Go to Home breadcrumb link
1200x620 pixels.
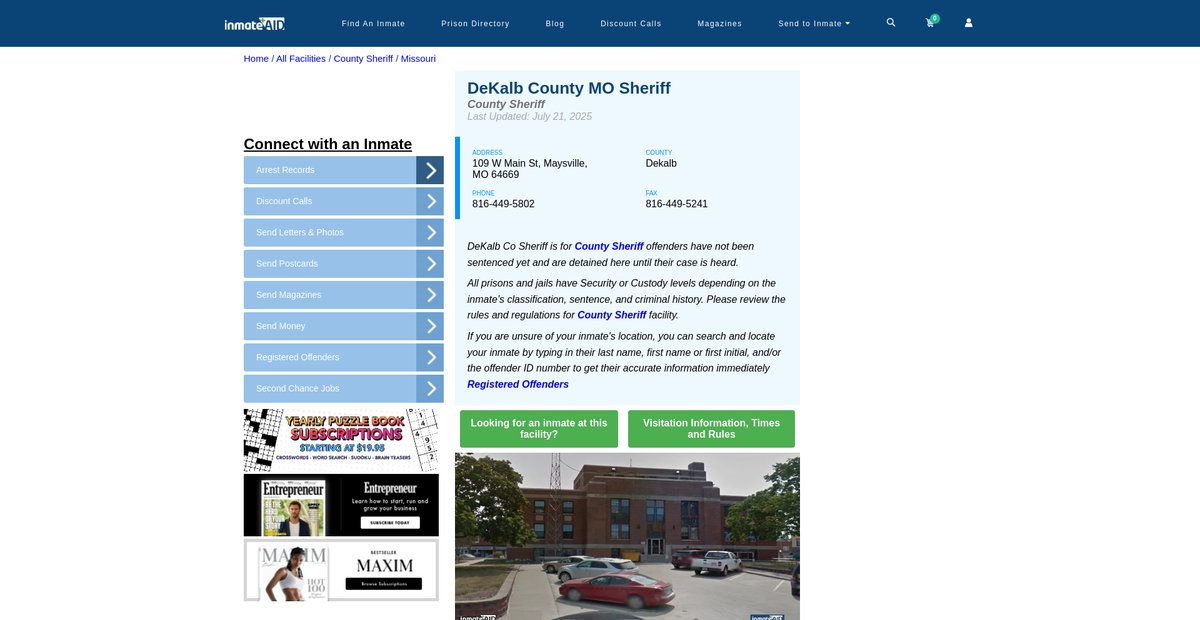click(256, 59)
